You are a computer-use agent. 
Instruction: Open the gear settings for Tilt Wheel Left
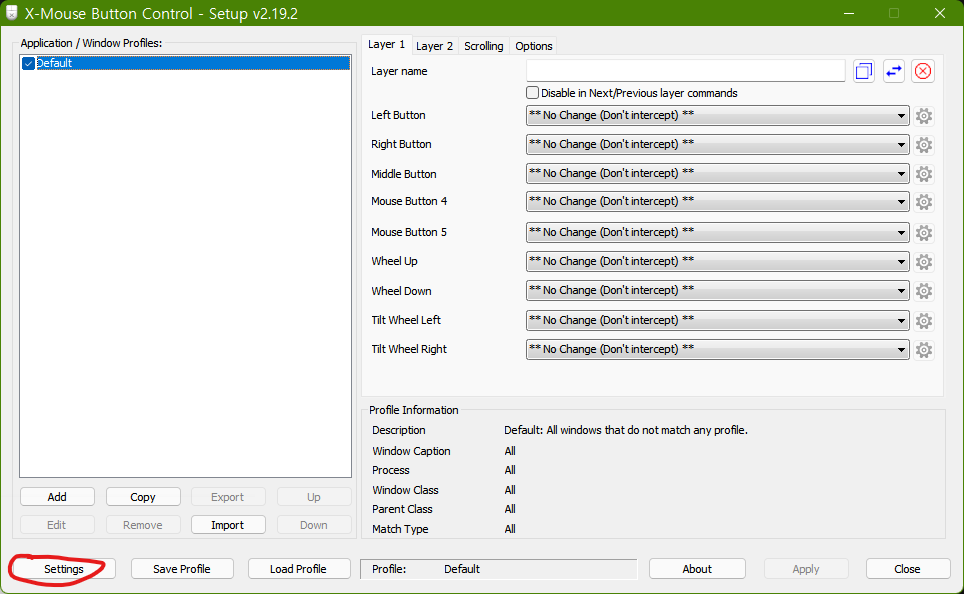click(x=924, y=320)
